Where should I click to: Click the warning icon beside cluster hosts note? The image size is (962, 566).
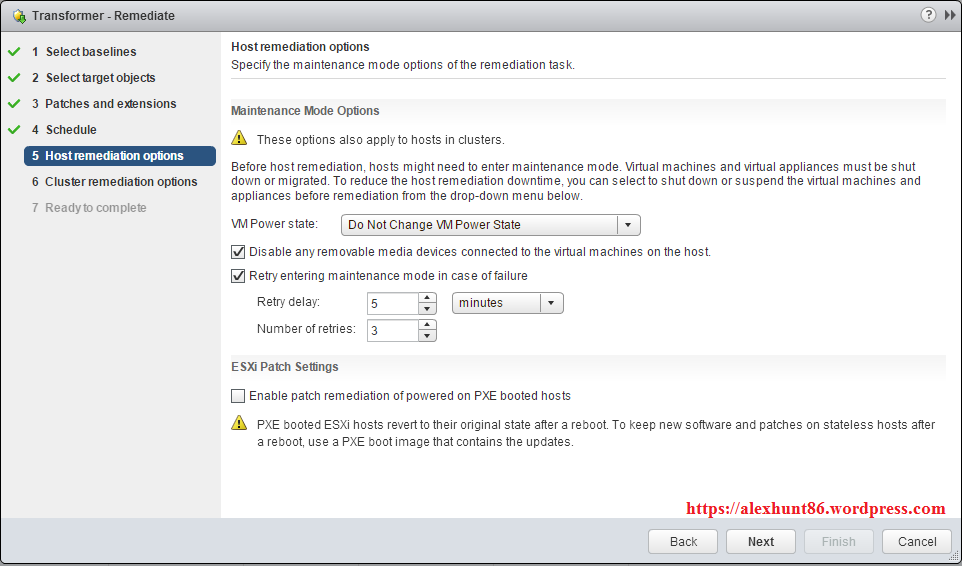tap(239, 139)
